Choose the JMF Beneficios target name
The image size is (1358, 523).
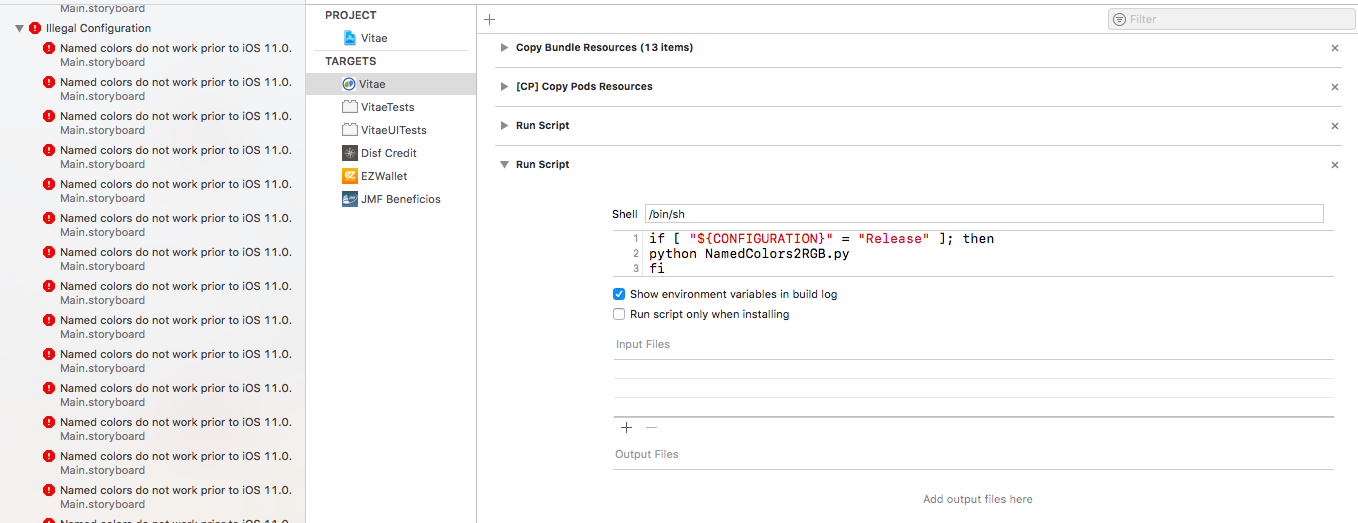(x=401, y=199)
